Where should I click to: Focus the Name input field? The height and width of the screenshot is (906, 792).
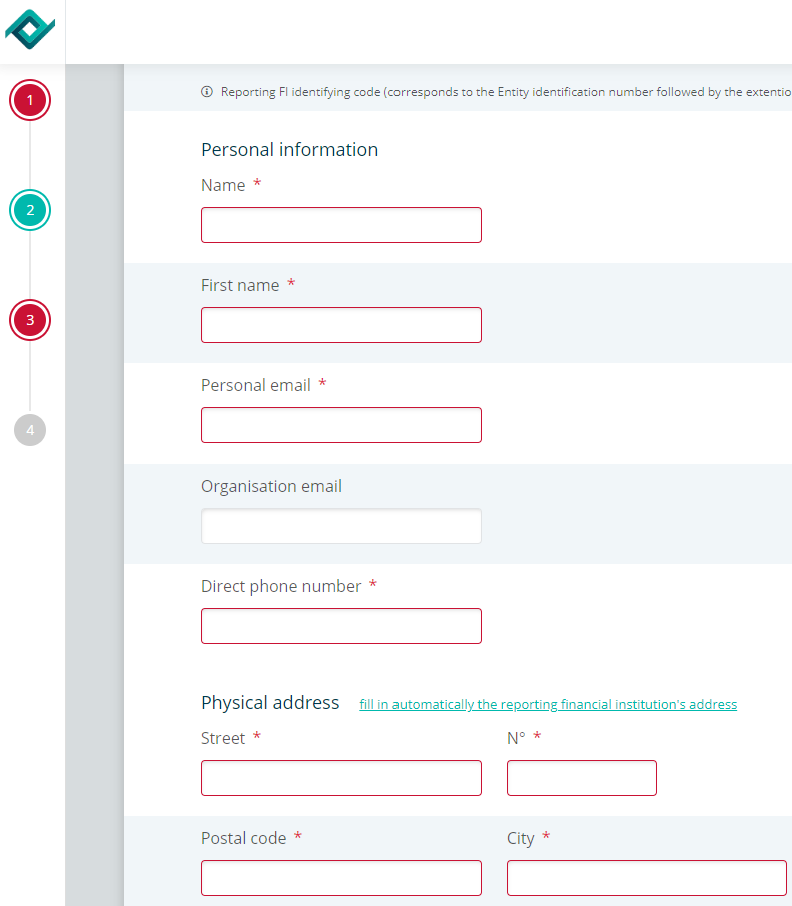[341, 225]
